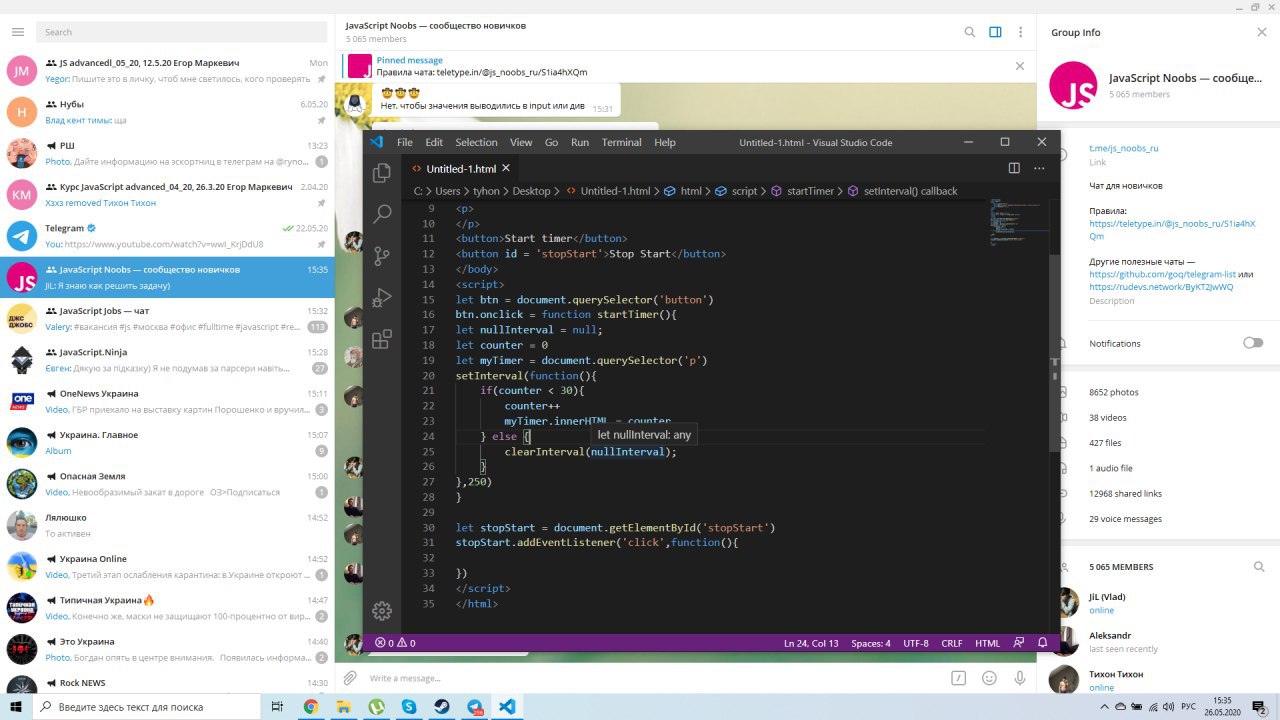Select the Untitled-1.html tab

(461, 169)
